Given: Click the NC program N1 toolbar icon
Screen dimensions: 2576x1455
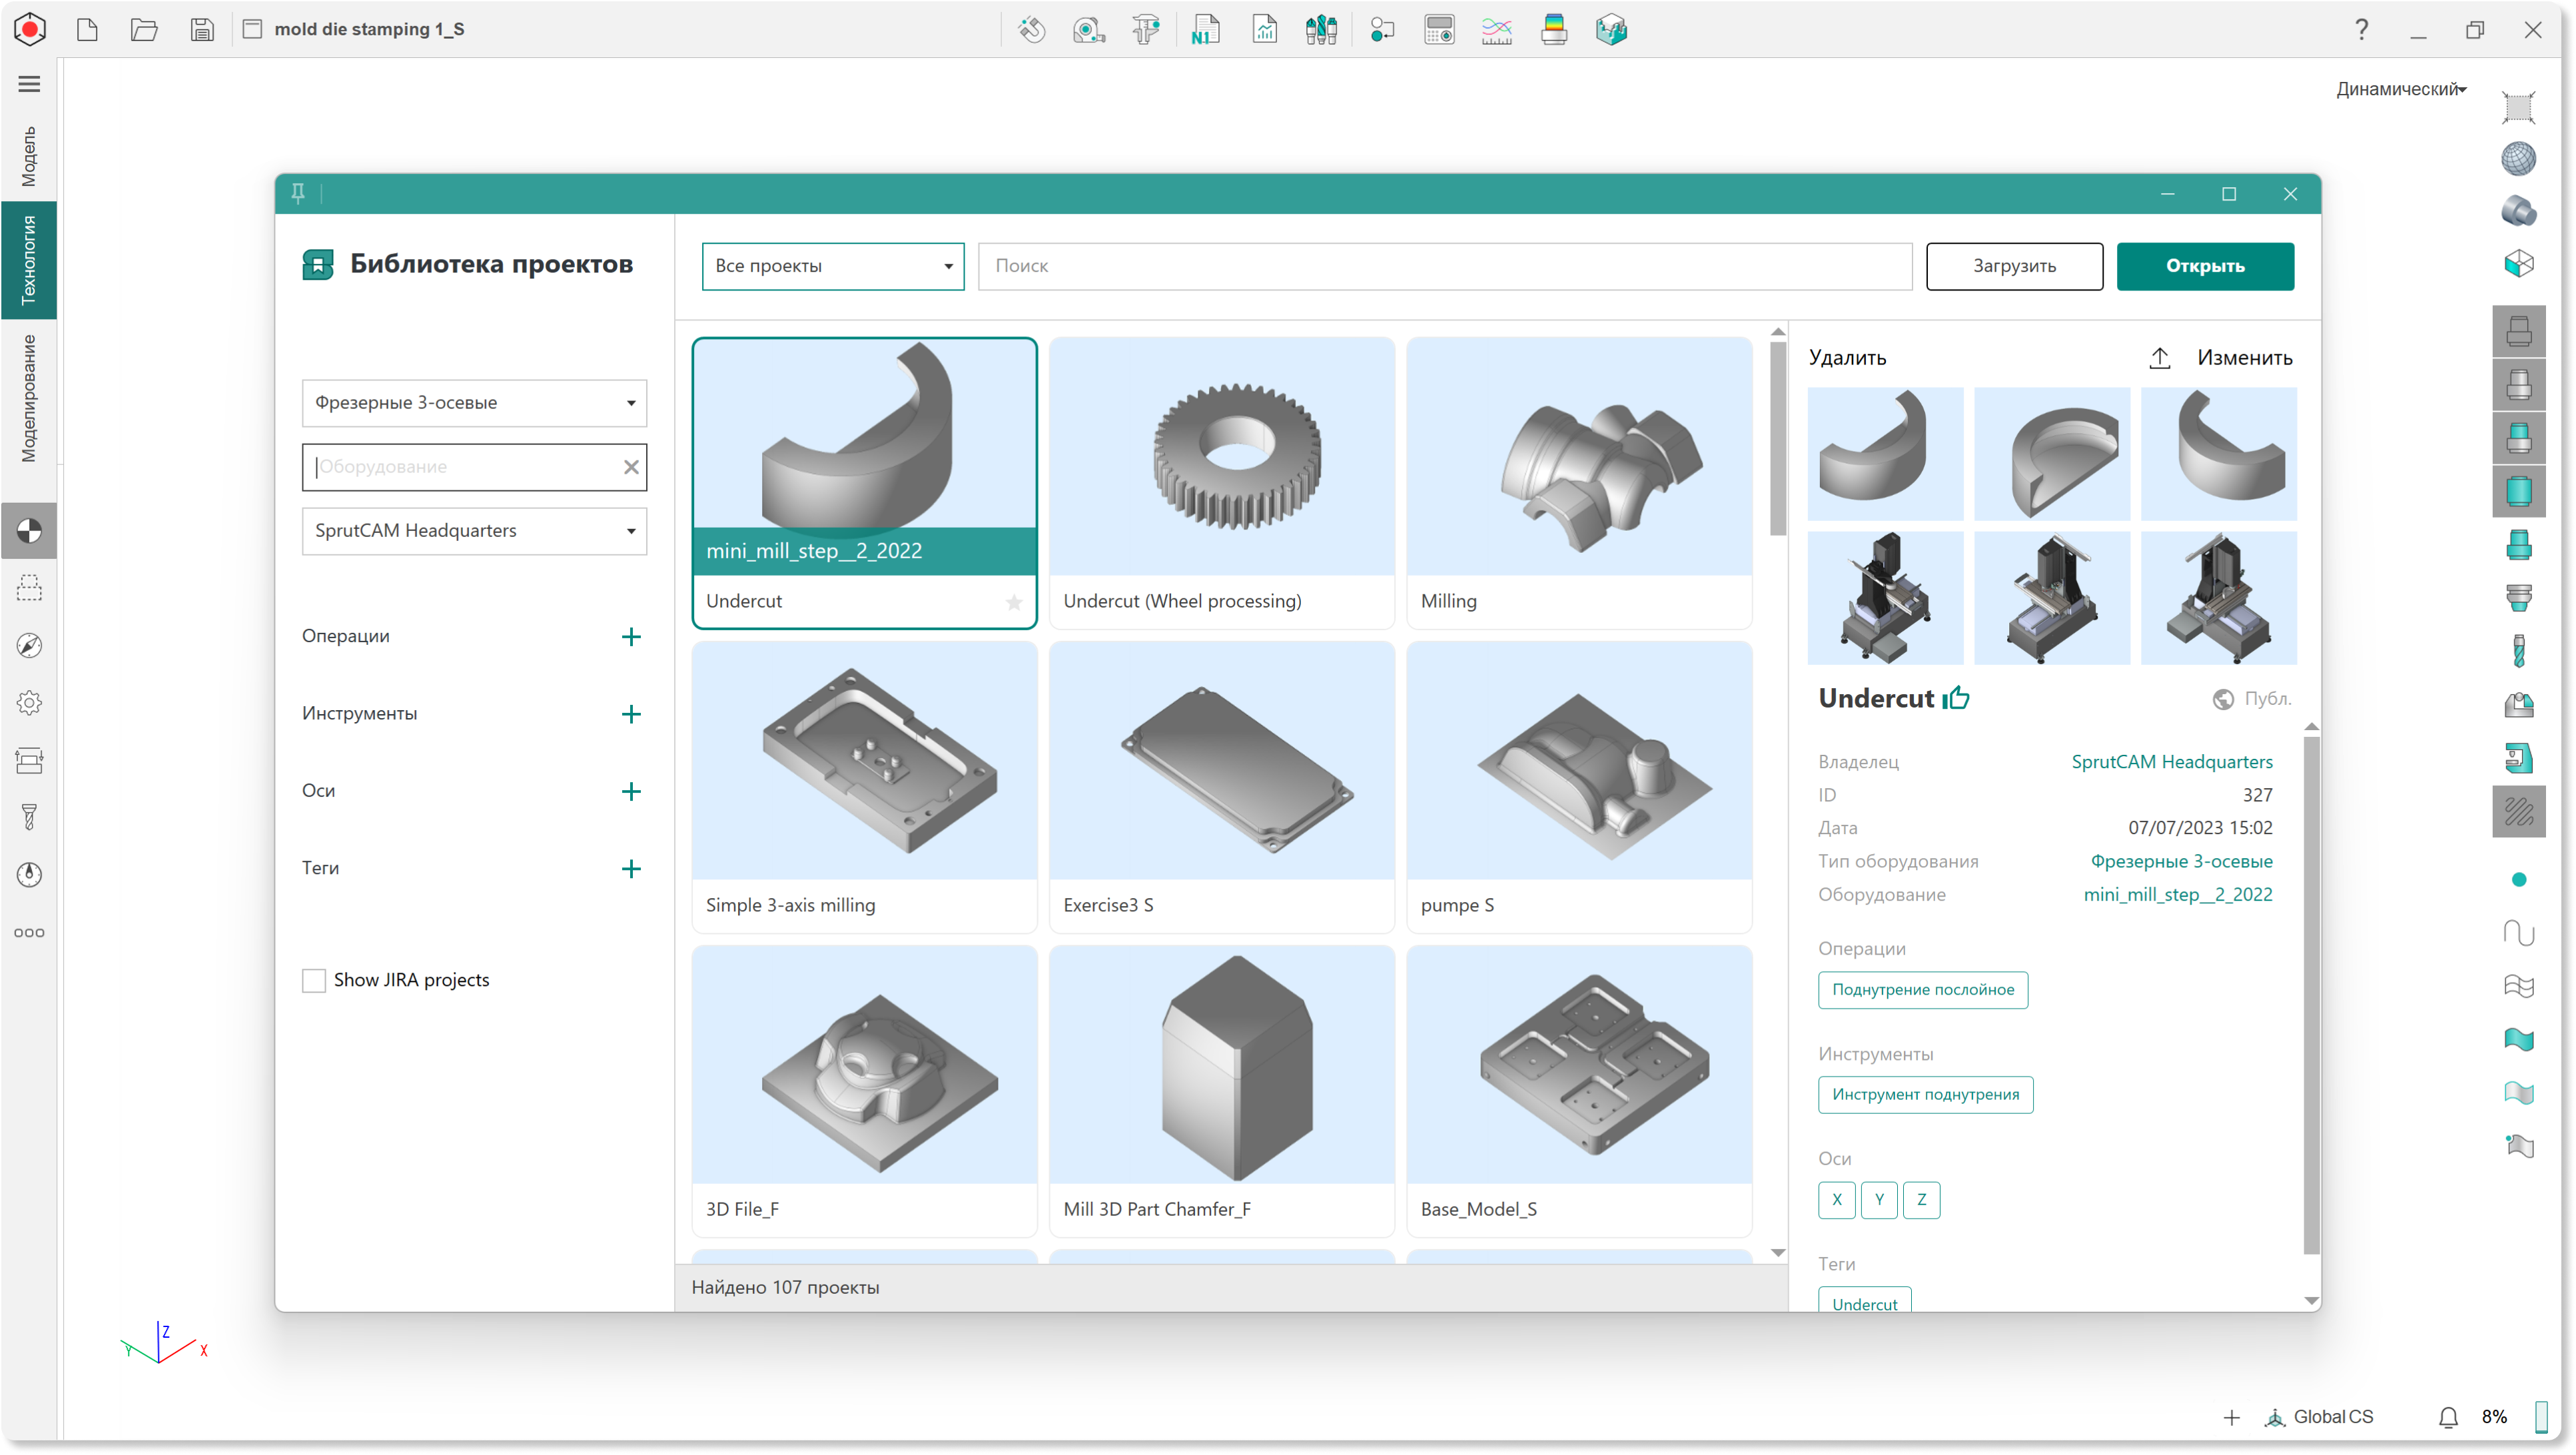Looking at the screenshot, I should 1205,30.
